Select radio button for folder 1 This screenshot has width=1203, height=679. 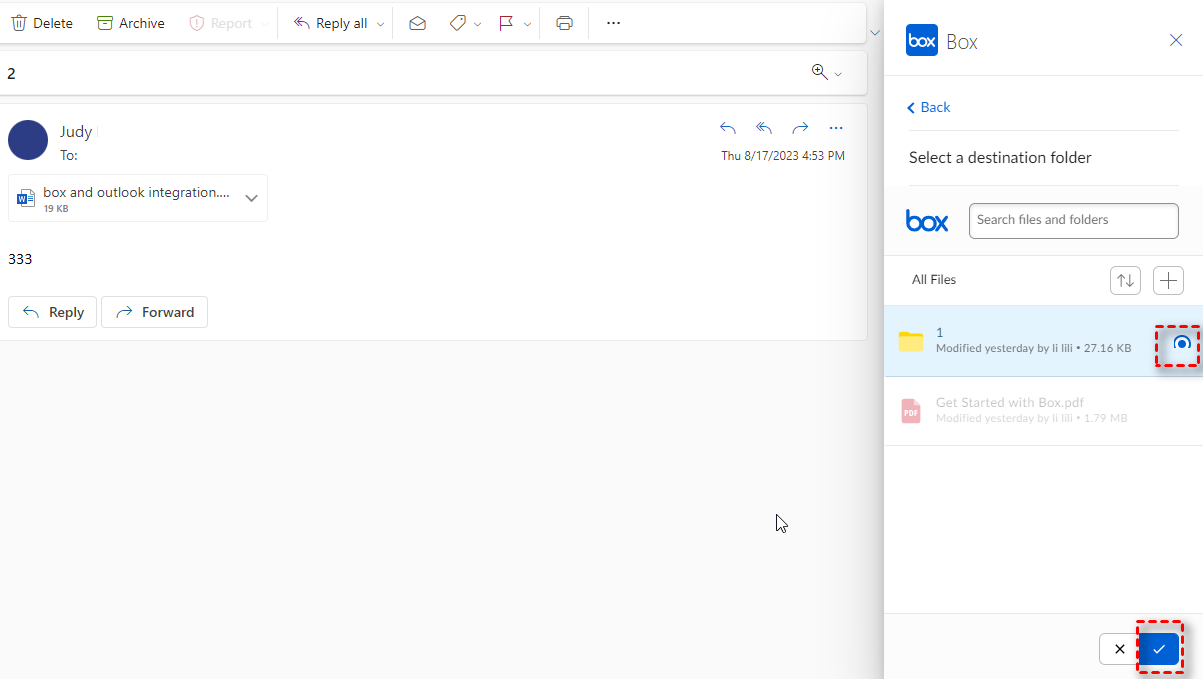click(1181, 343)
